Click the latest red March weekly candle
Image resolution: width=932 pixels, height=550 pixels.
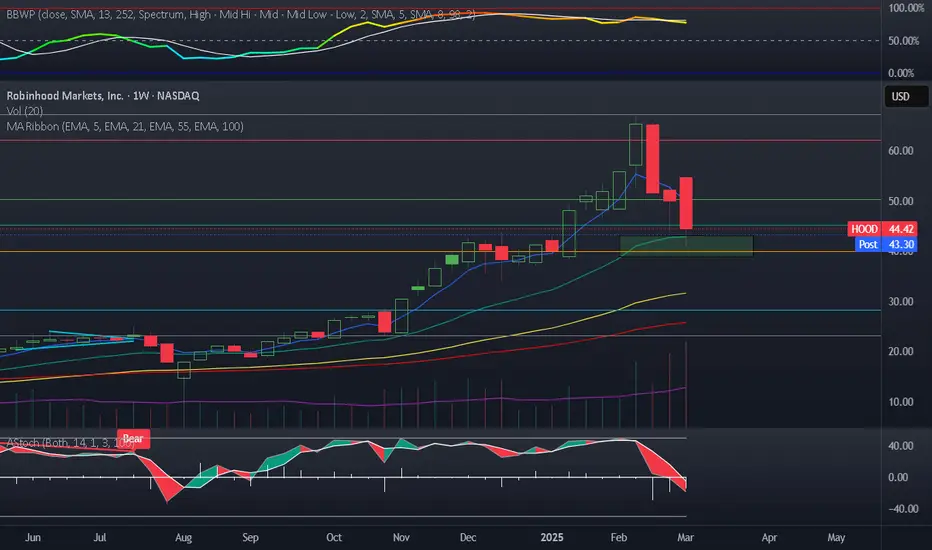pos(686,203)
